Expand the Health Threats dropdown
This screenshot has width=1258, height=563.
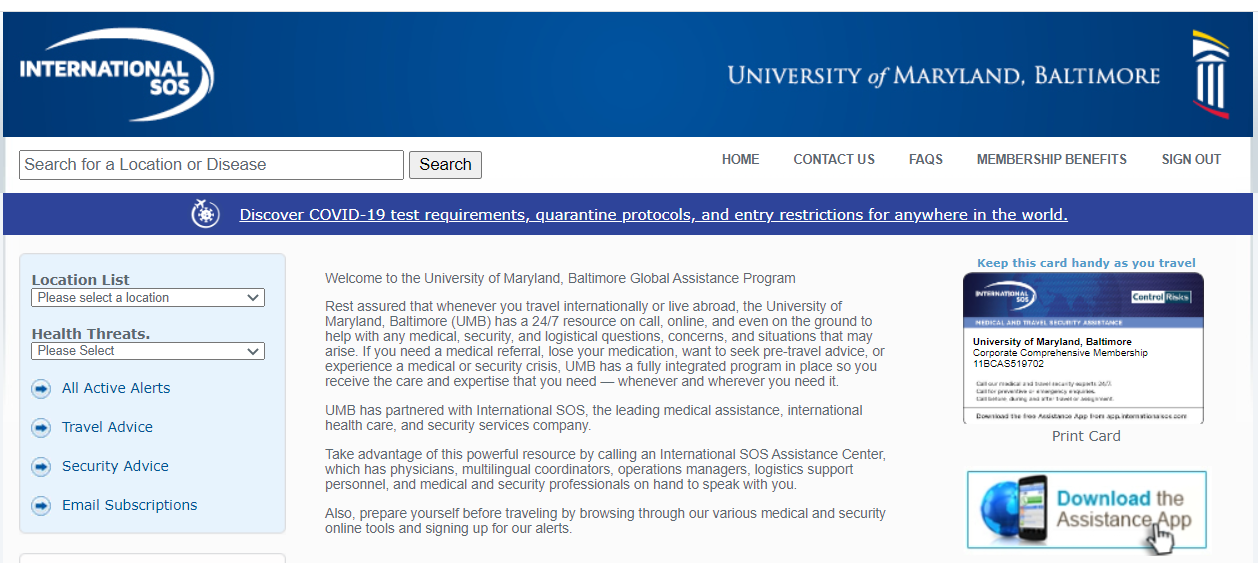pos(148,351)
